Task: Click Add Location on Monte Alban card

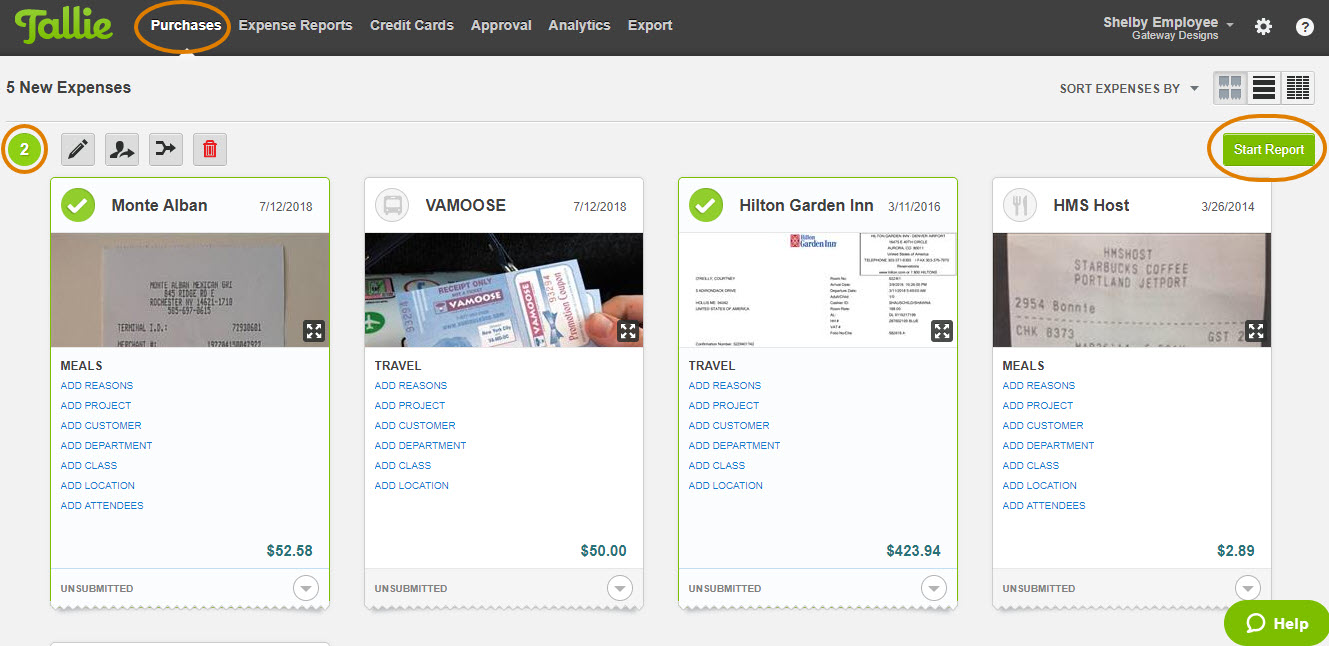Action: tap(97, 486)
